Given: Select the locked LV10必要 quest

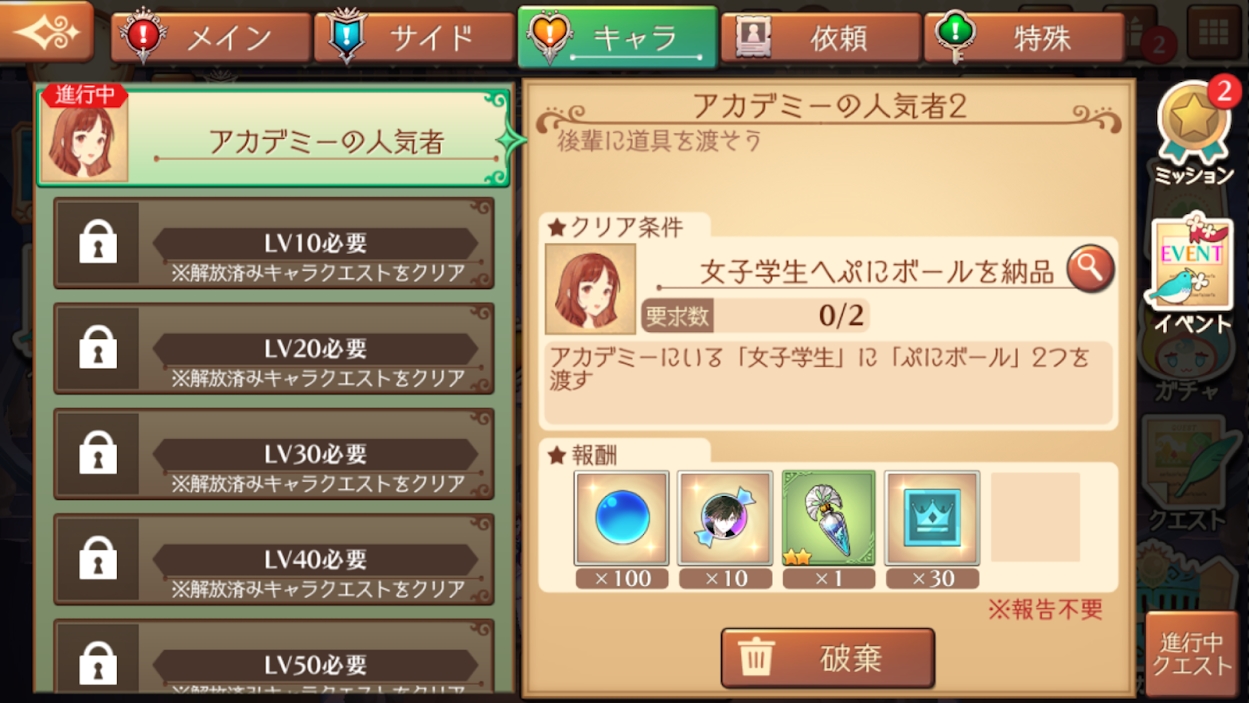Looking at the screenshot, I should click(x=274, y=243).
